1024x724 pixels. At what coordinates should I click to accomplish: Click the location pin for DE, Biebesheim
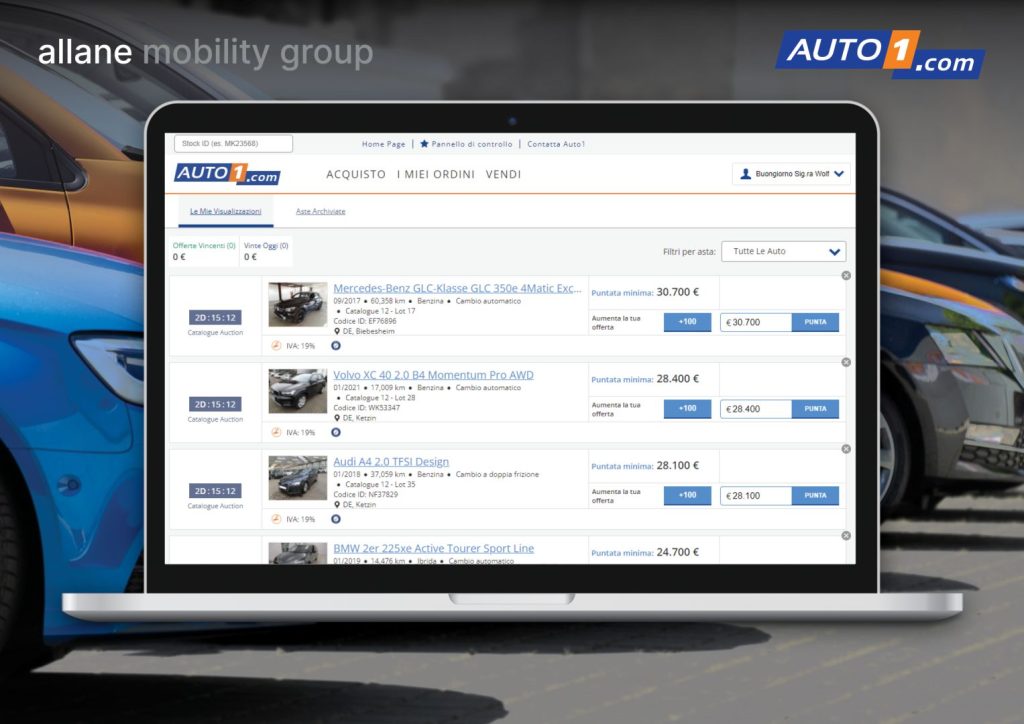point(337,331)
